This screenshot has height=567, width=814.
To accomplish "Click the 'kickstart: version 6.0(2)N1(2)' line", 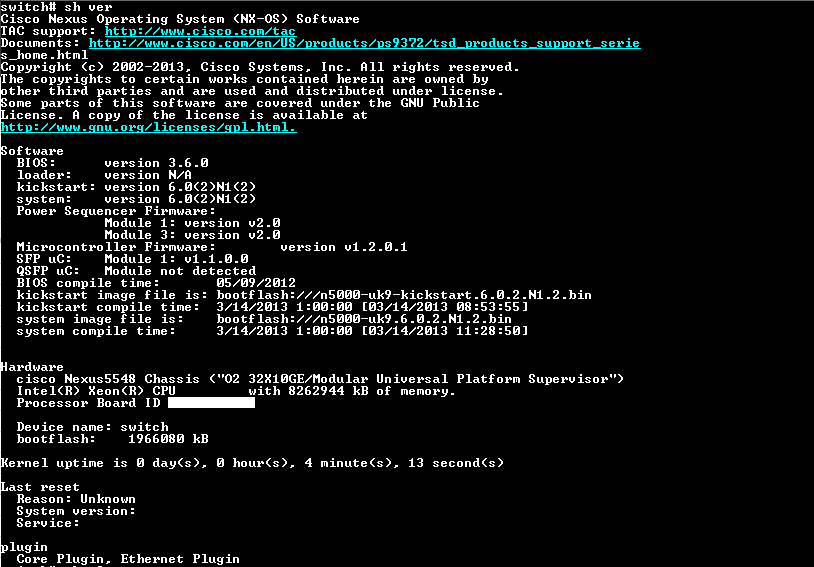I will coord(136,187).
